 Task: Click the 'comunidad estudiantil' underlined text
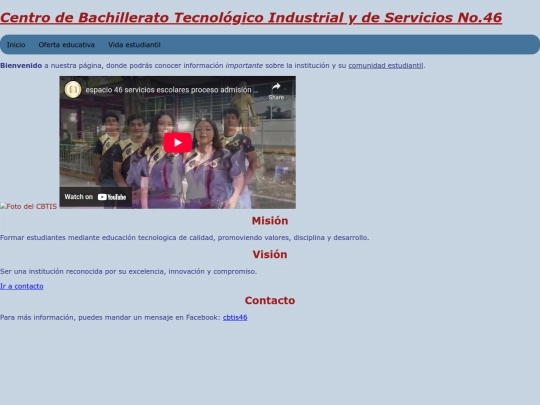tap(386, 65)
